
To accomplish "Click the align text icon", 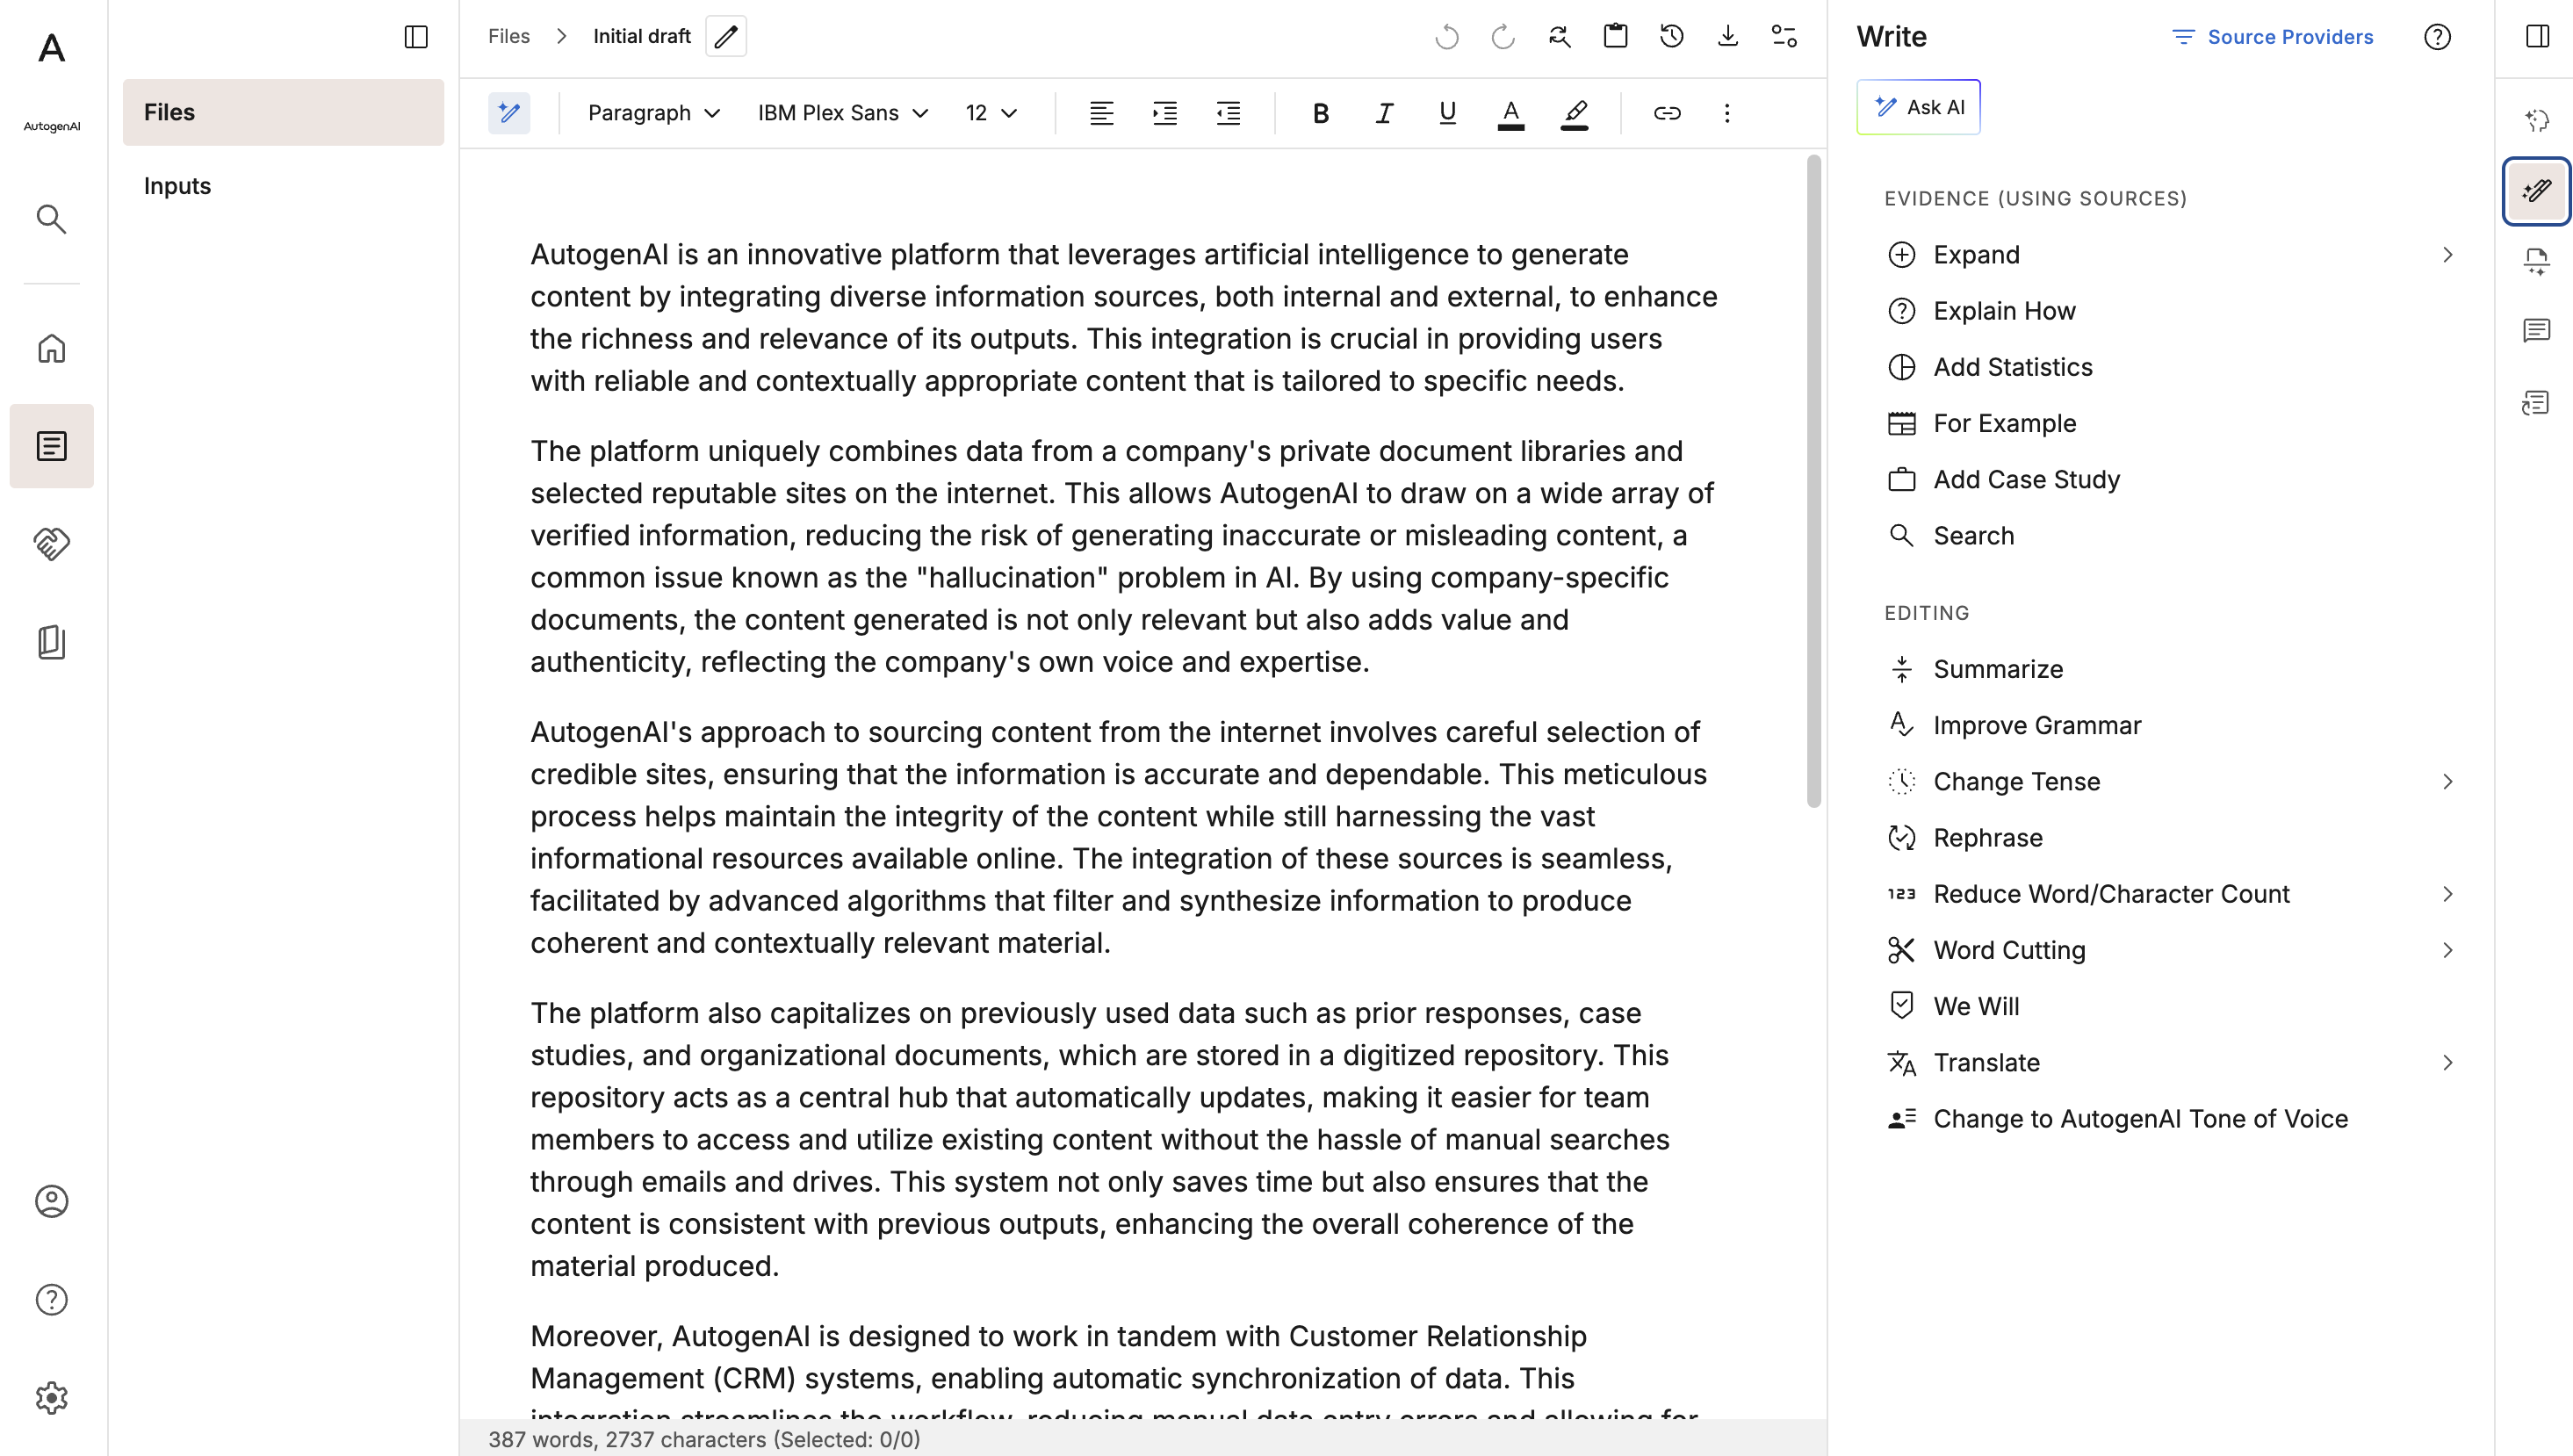I will click(x=1101, y=113).
